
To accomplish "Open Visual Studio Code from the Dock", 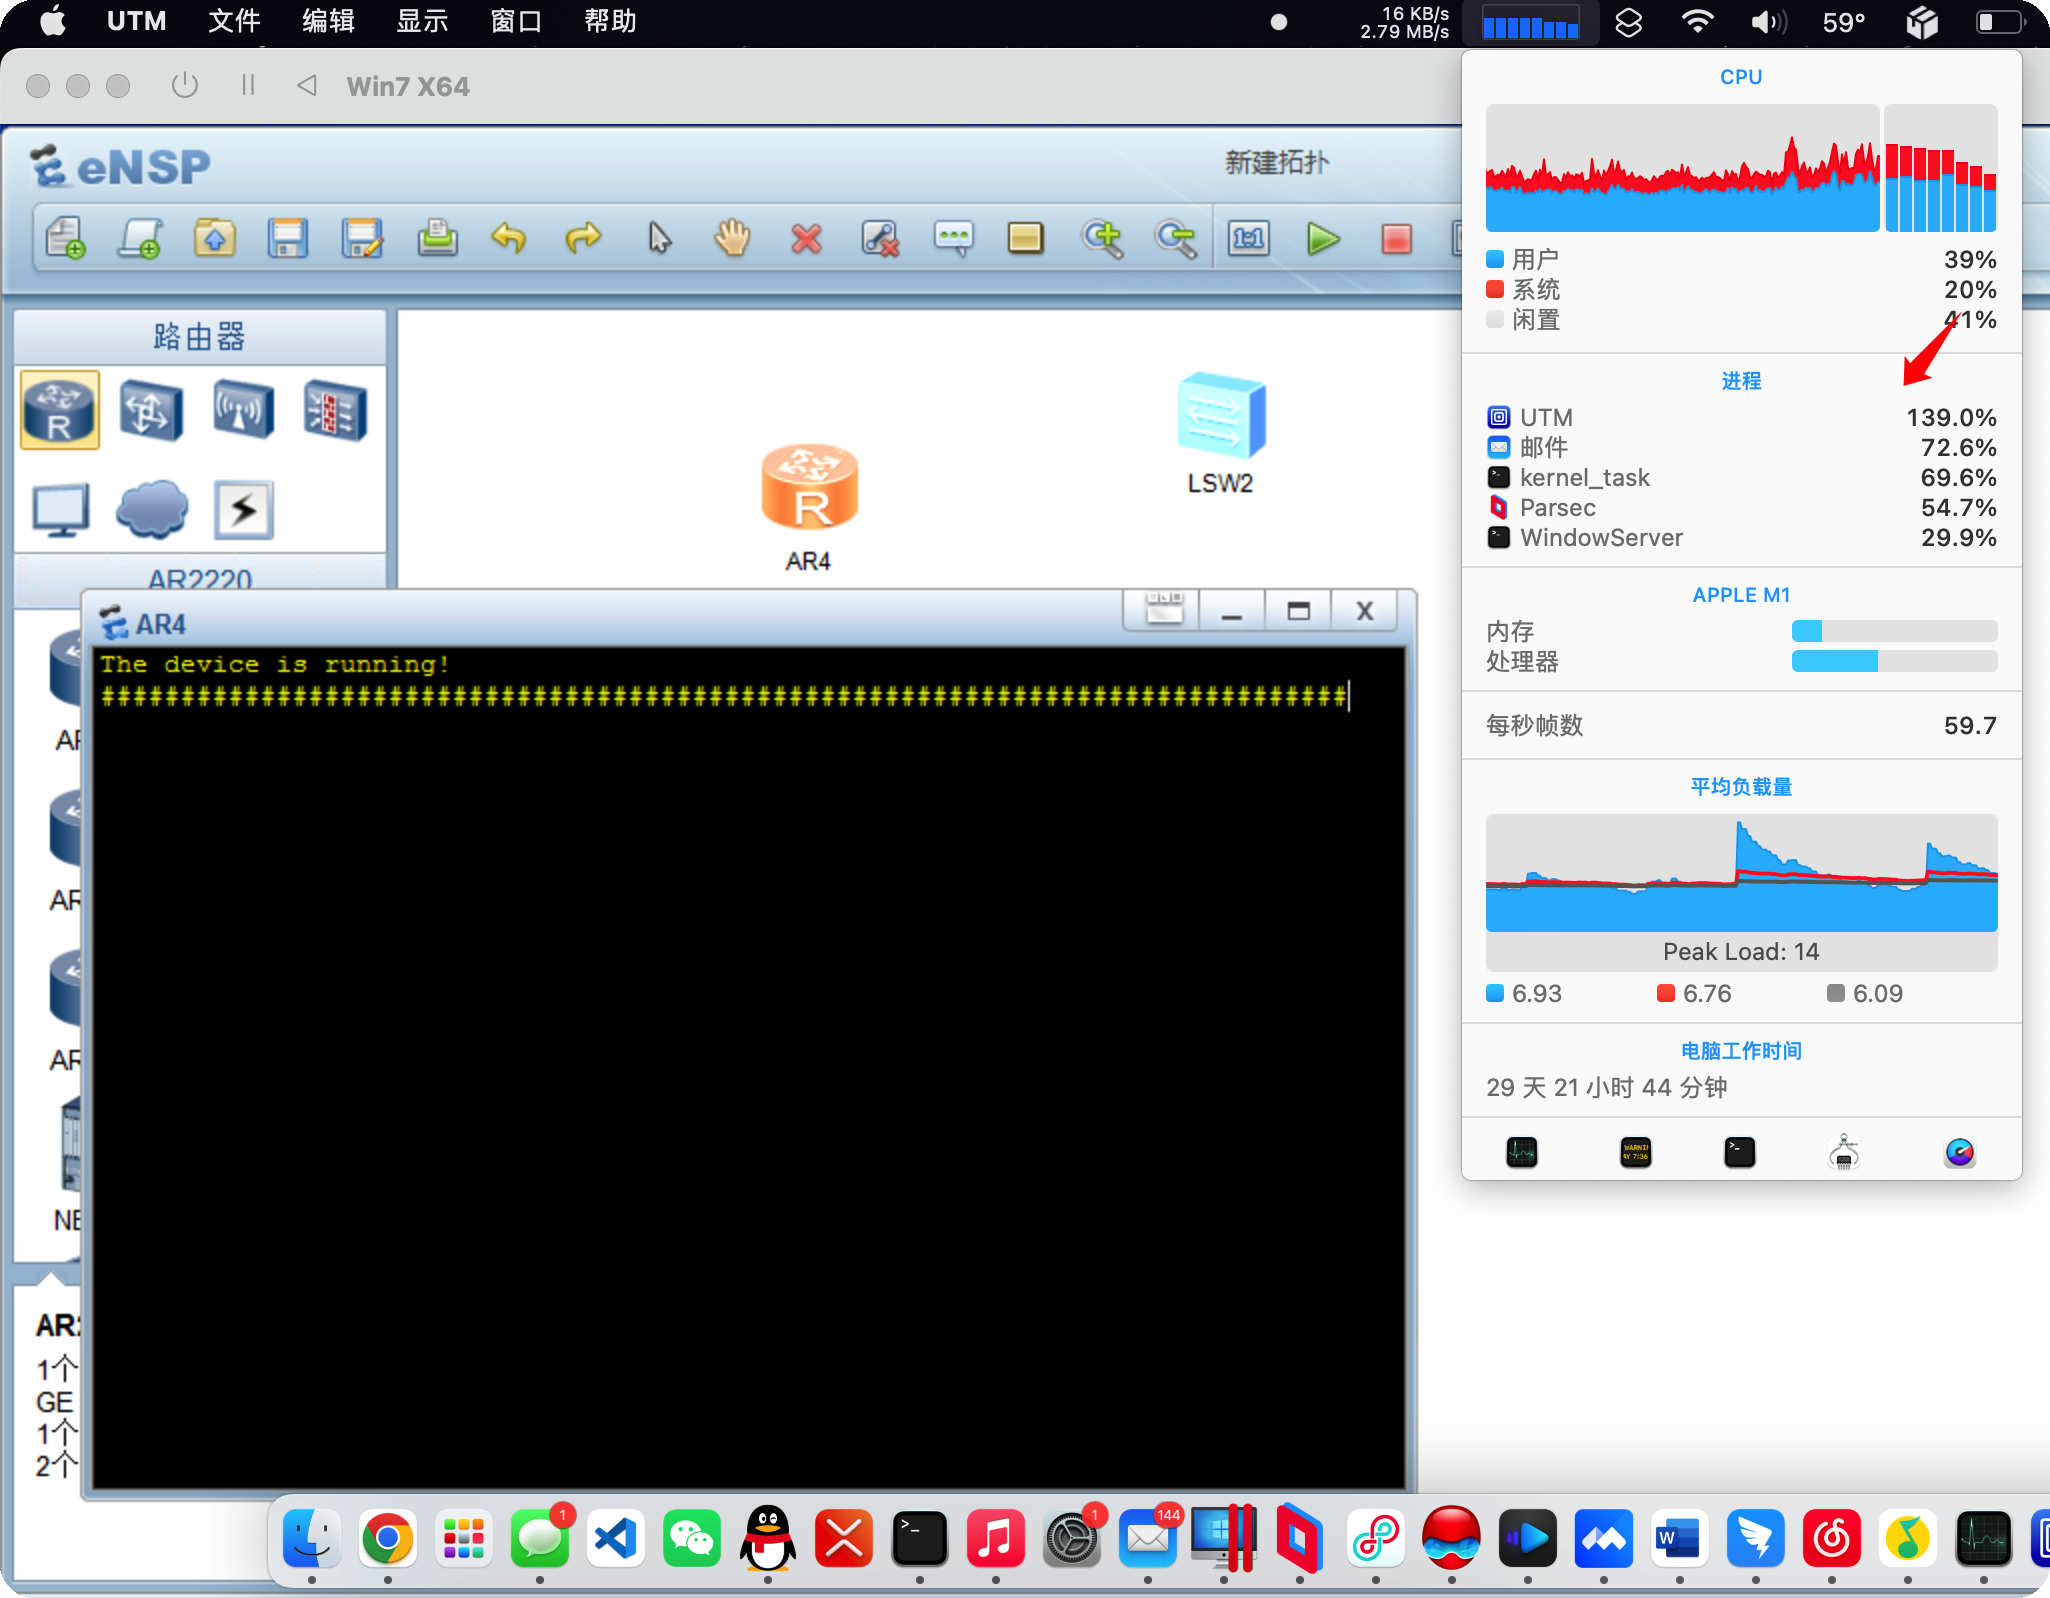I will pos(615,1538).
